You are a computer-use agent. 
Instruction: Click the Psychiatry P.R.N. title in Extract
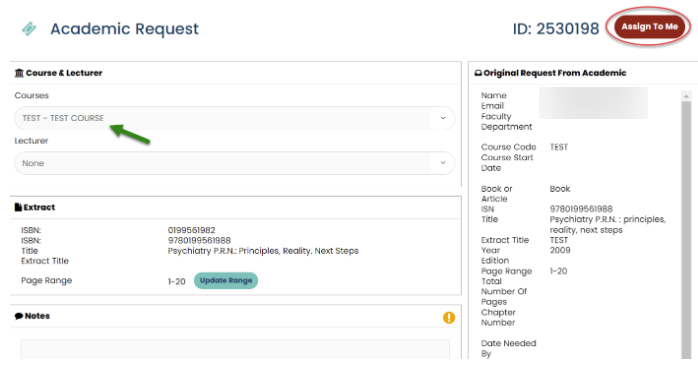263,251
